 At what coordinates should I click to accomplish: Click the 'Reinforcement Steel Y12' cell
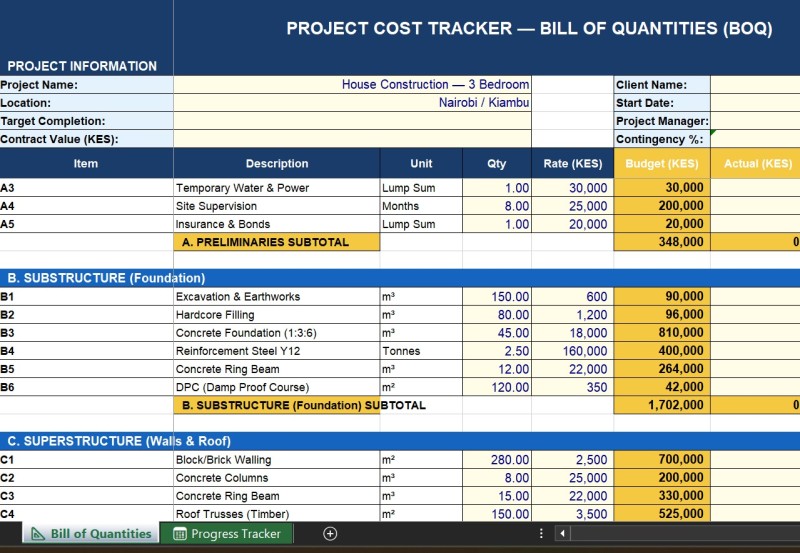click(277, 350)
